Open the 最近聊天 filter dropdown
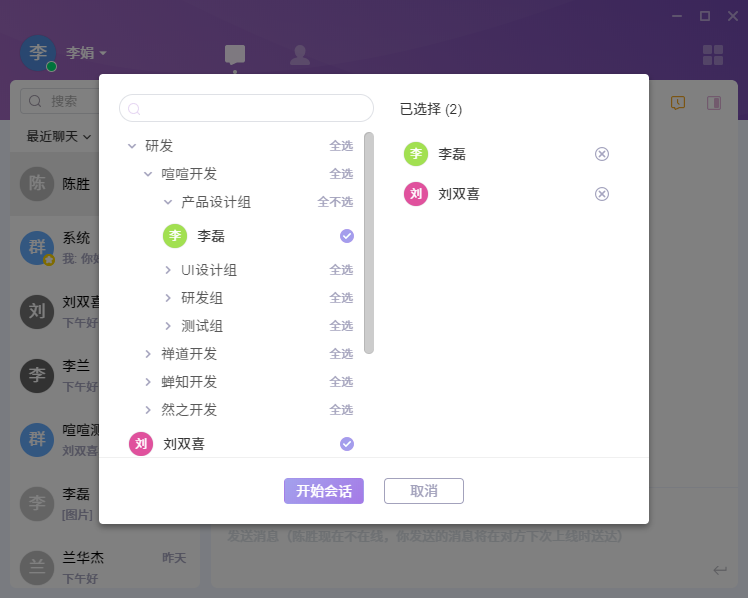748x598 pixels. click(x=59, y=136)
